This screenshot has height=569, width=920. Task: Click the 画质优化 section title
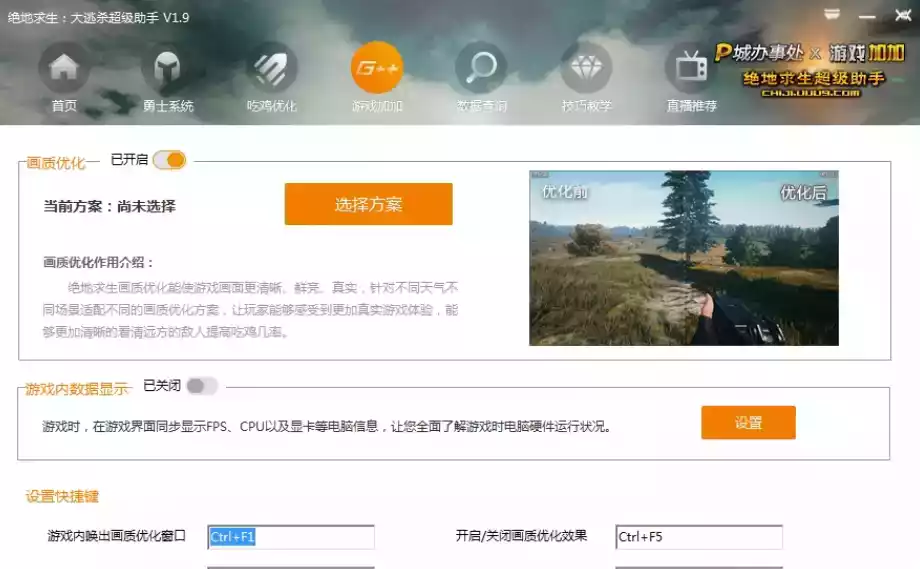coord(56,163)
